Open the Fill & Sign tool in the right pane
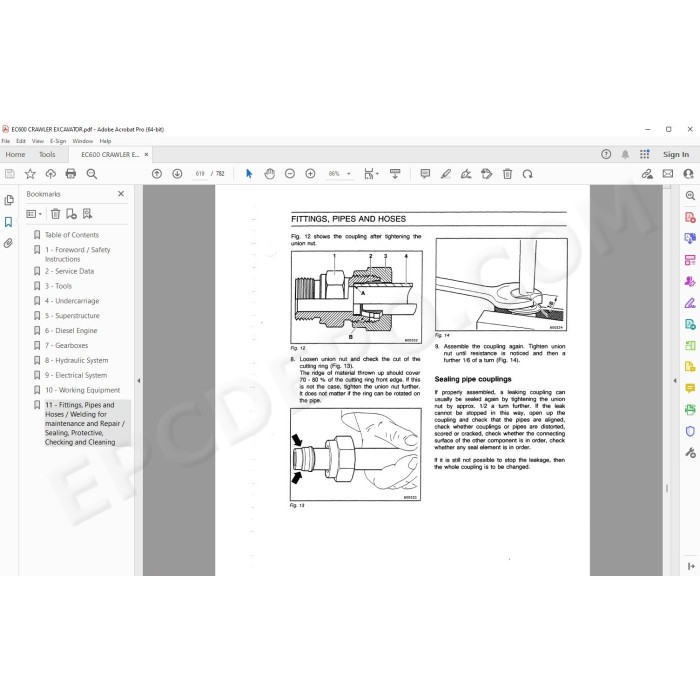This screenshot has height=700, width=700. point(690,303)
